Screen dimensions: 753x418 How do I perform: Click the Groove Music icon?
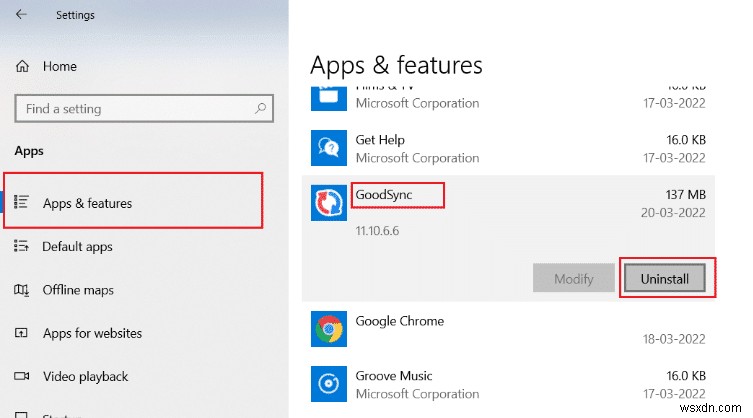coord(328,384)
